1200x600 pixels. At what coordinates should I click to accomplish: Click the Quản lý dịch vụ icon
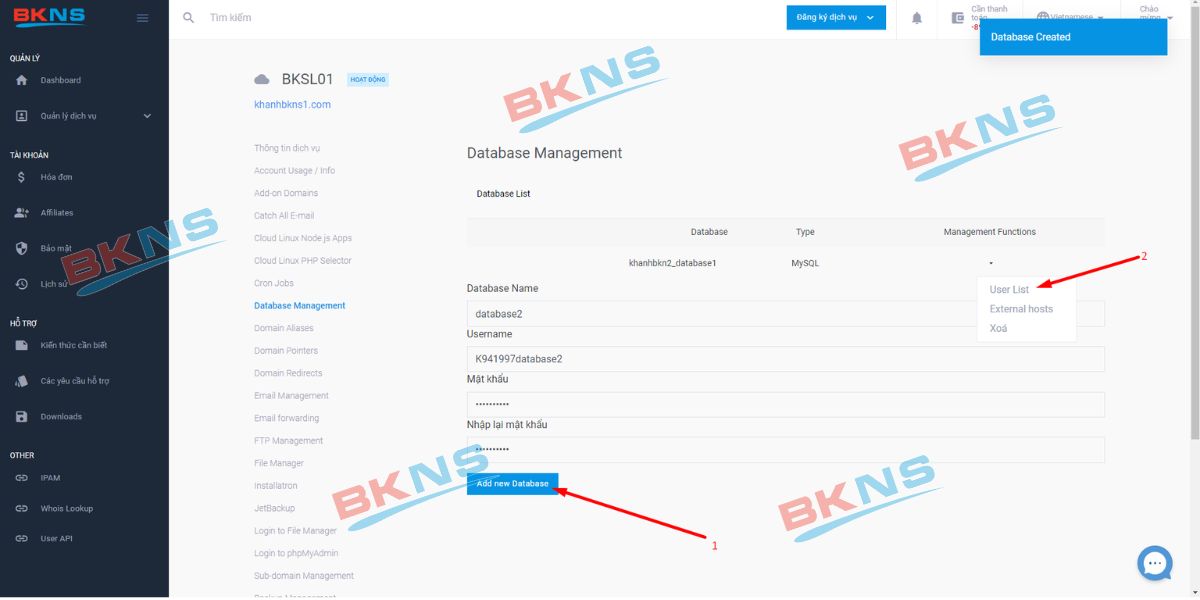coord(22,116)
